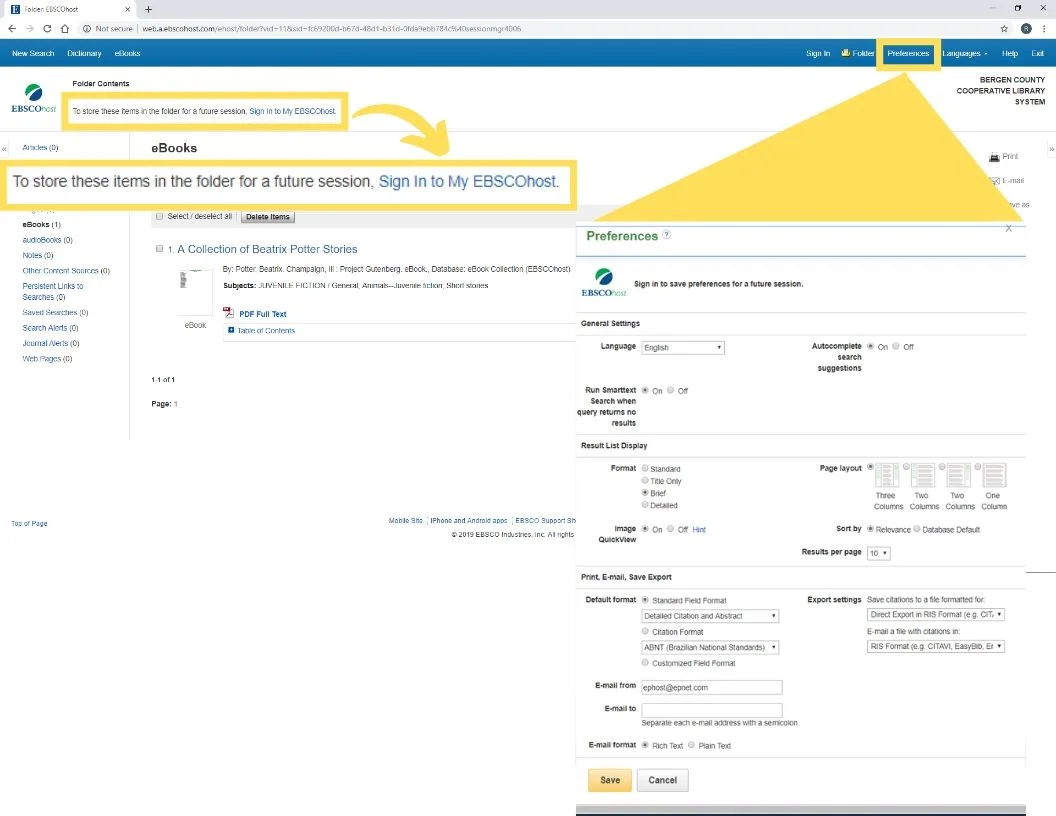
Task: Select the Three Columns page layout icon
Action: pos(886,475)
